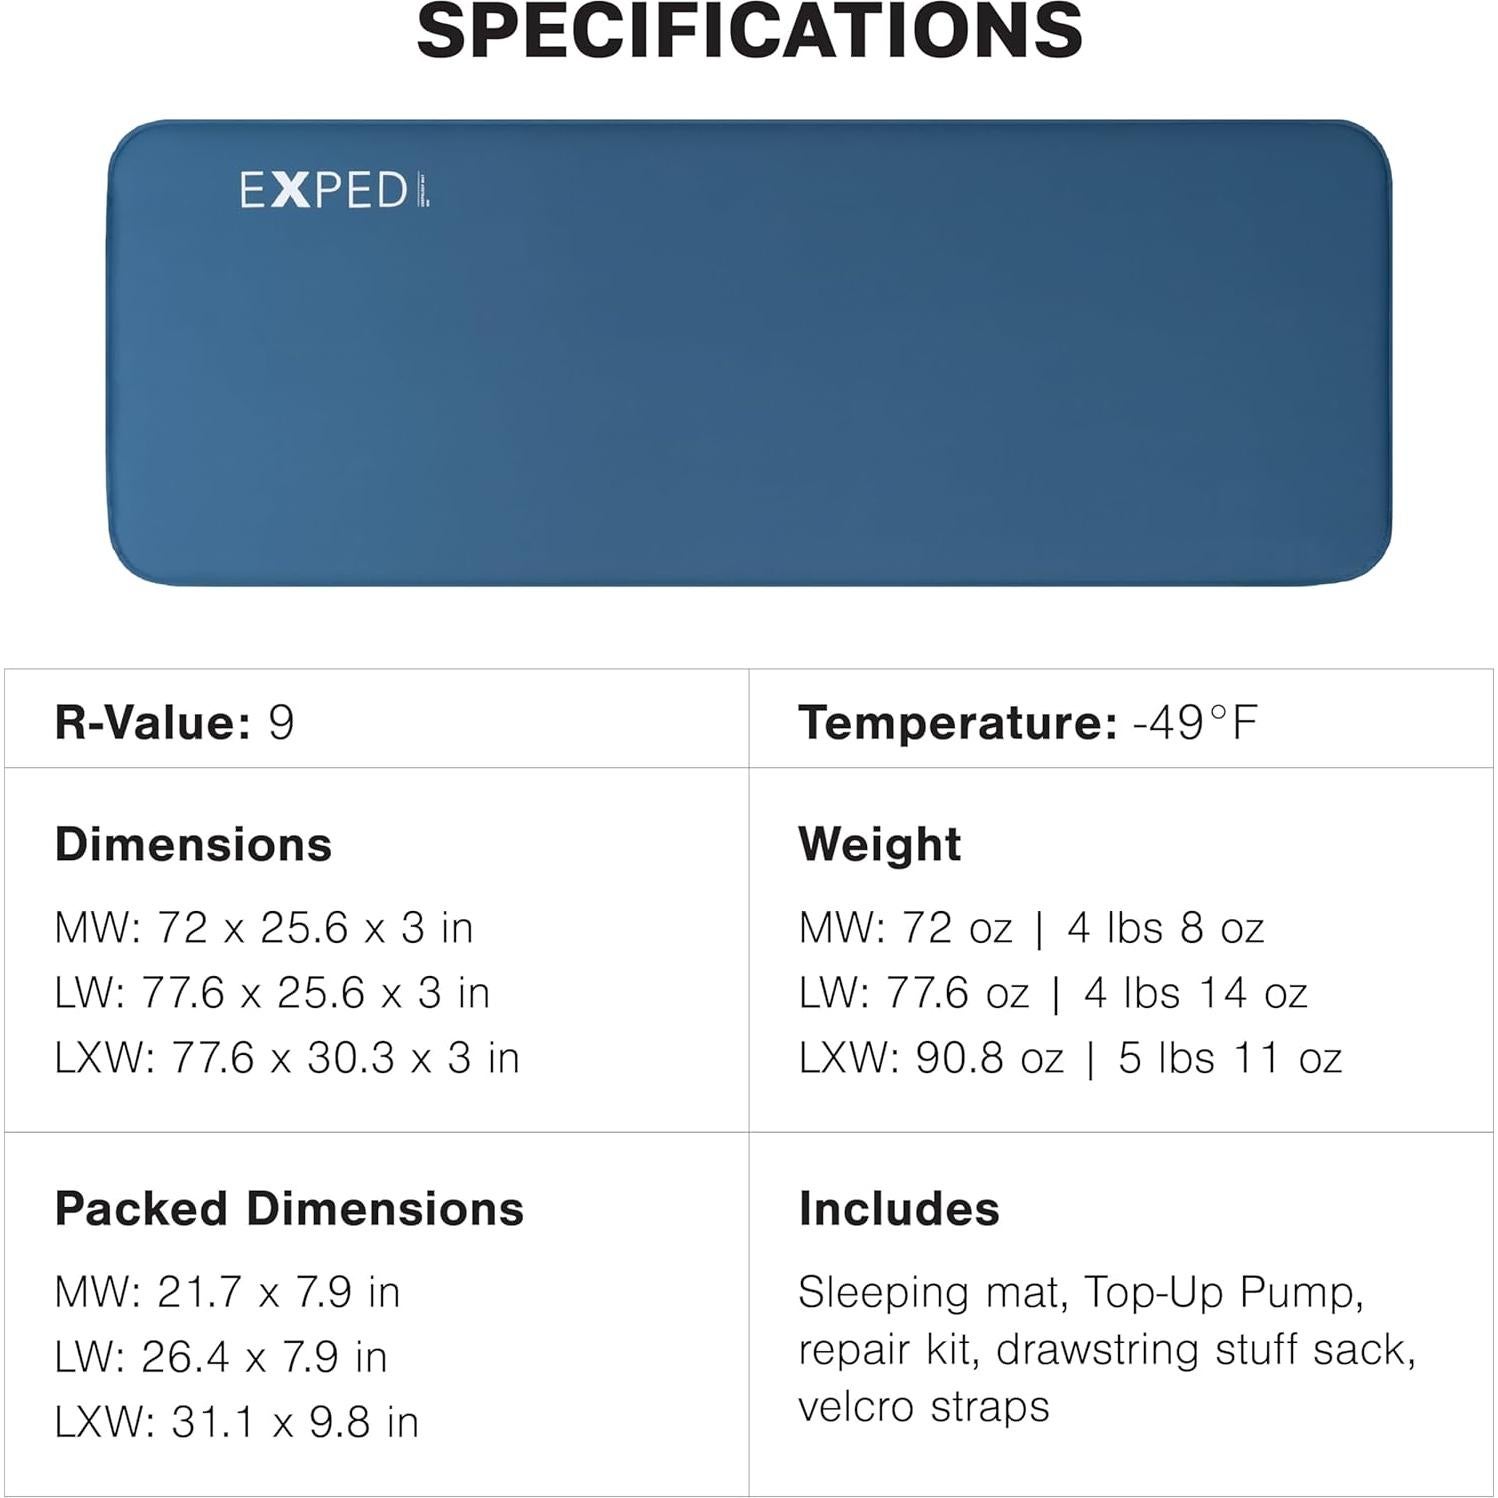Click the 'velcro straps' text

(923, 1406)
